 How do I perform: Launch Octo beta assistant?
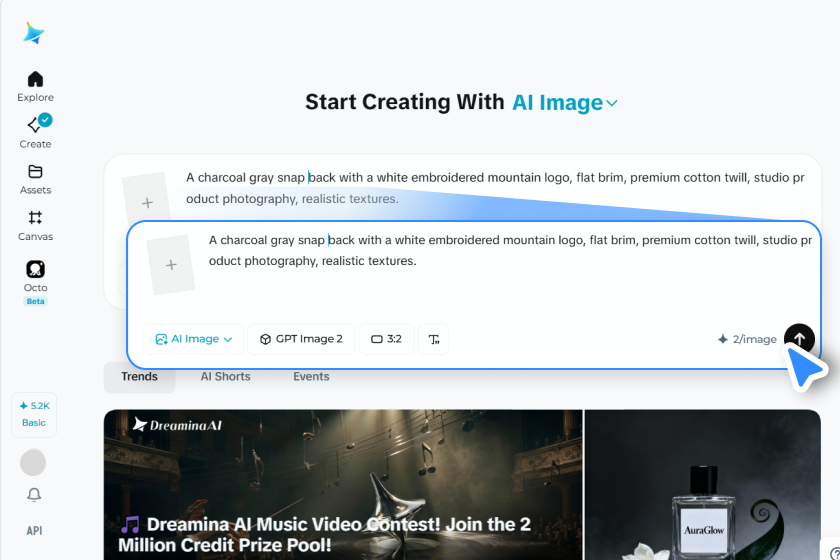[x=35, y=282]
